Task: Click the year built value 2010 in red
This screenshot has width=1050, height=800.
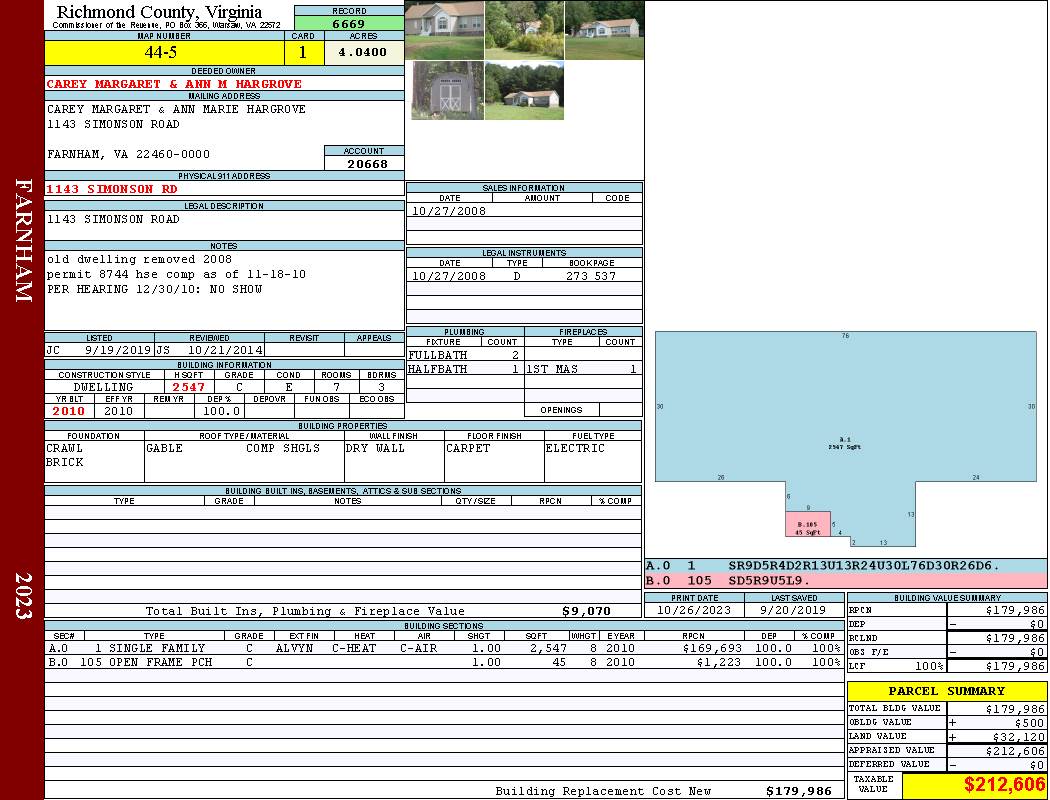Action: coord(69,411)
